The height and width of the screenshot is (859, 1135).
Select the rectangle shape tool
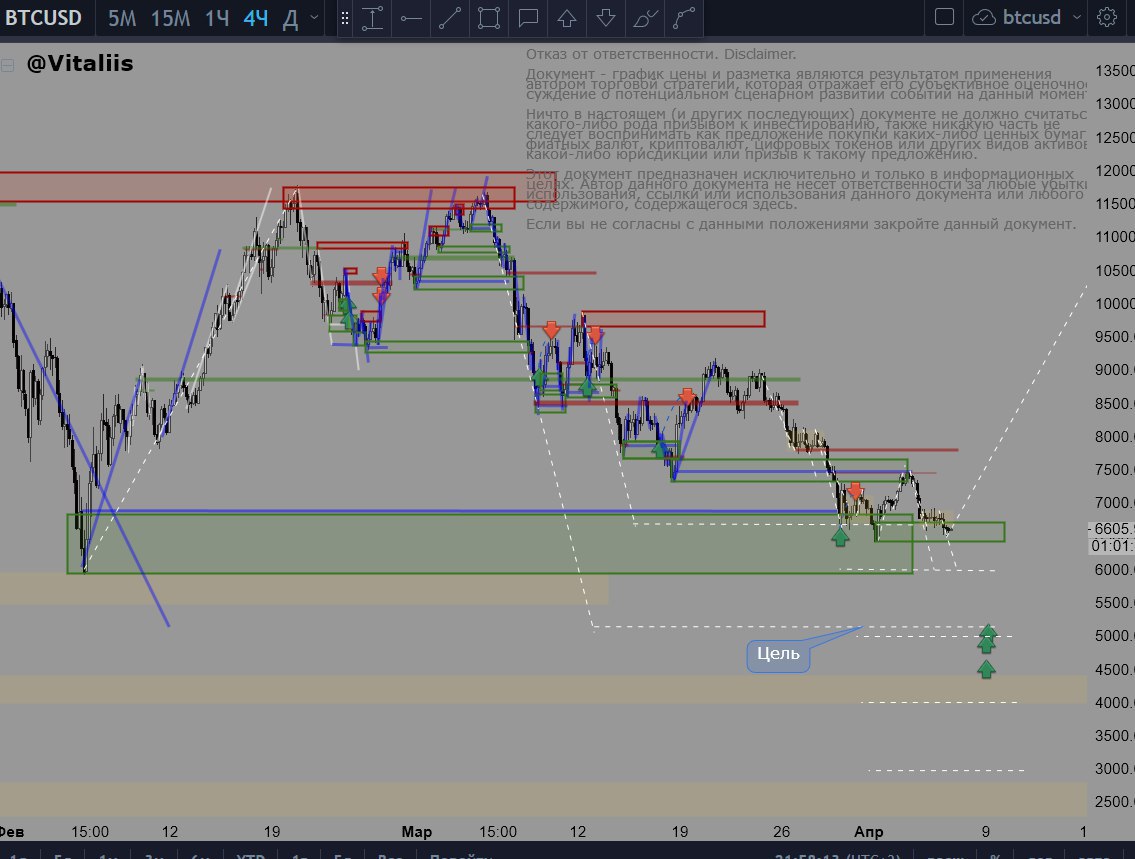pos(489,18)
